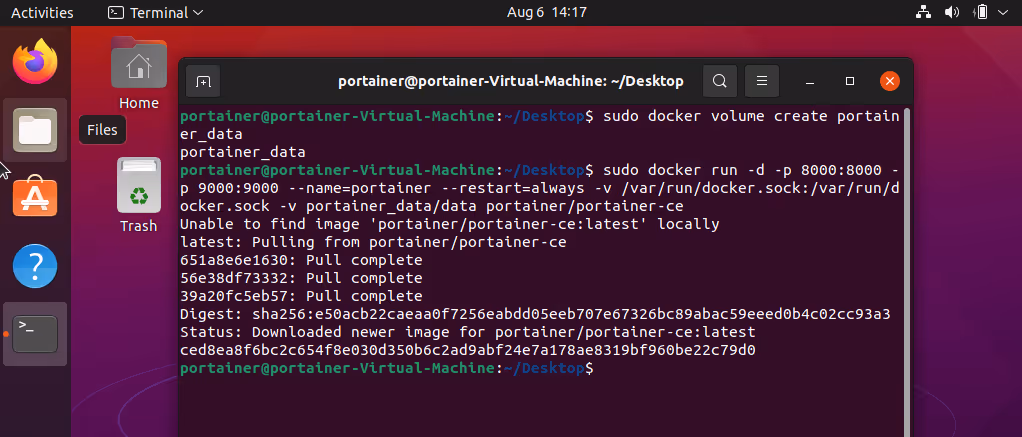Open the clock showing Aug 6 14:17
1022x437 pixels.
pyautogui.click(x=547, y=12)
